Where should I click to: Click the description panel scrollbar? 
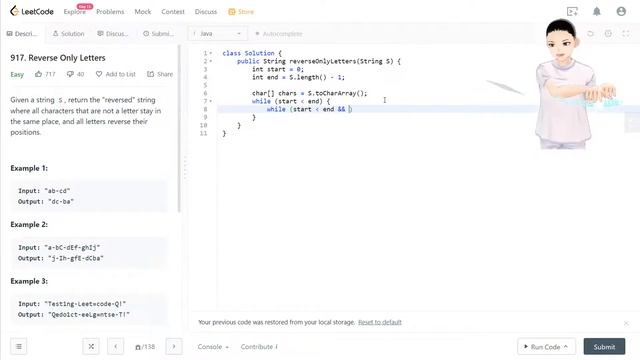[179, 129]
